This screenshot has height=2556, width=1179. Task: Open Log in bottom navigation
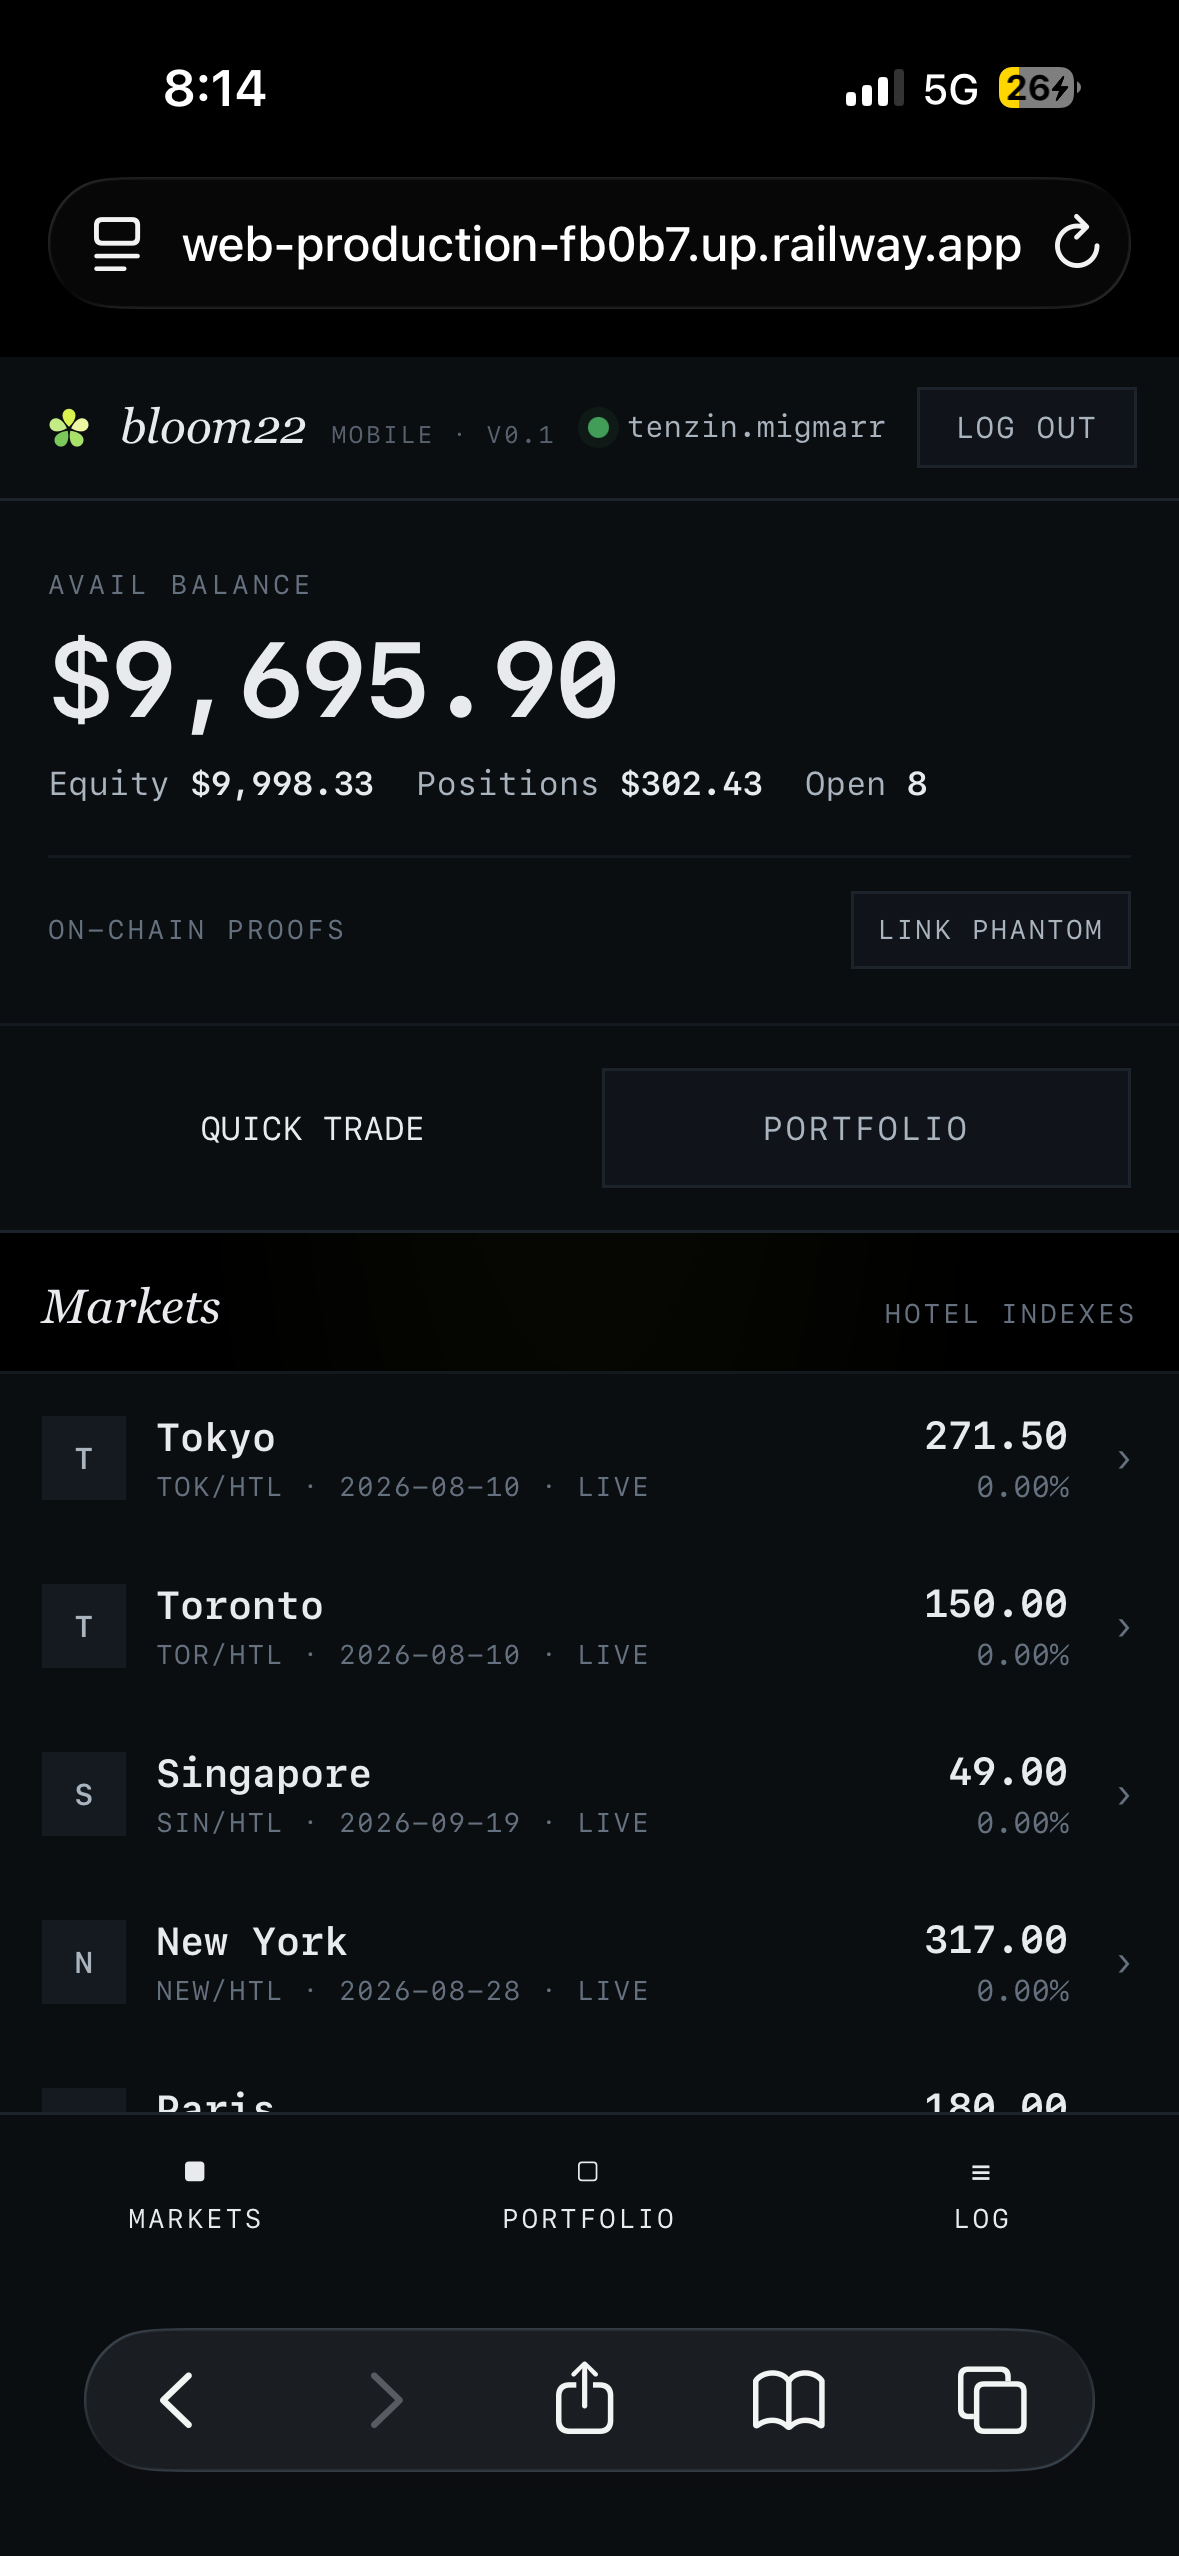(981, 2195)
